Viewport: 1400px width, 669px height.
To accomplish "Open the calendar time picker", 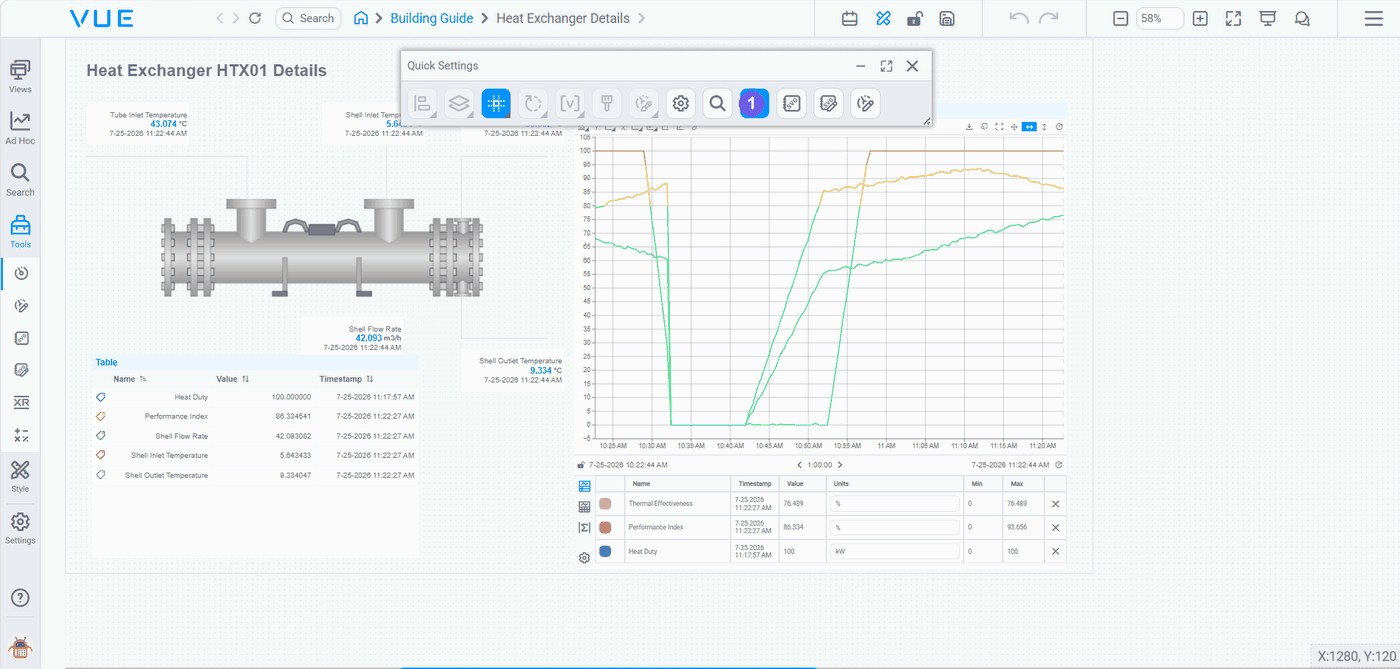I will [x=850, y=18].
